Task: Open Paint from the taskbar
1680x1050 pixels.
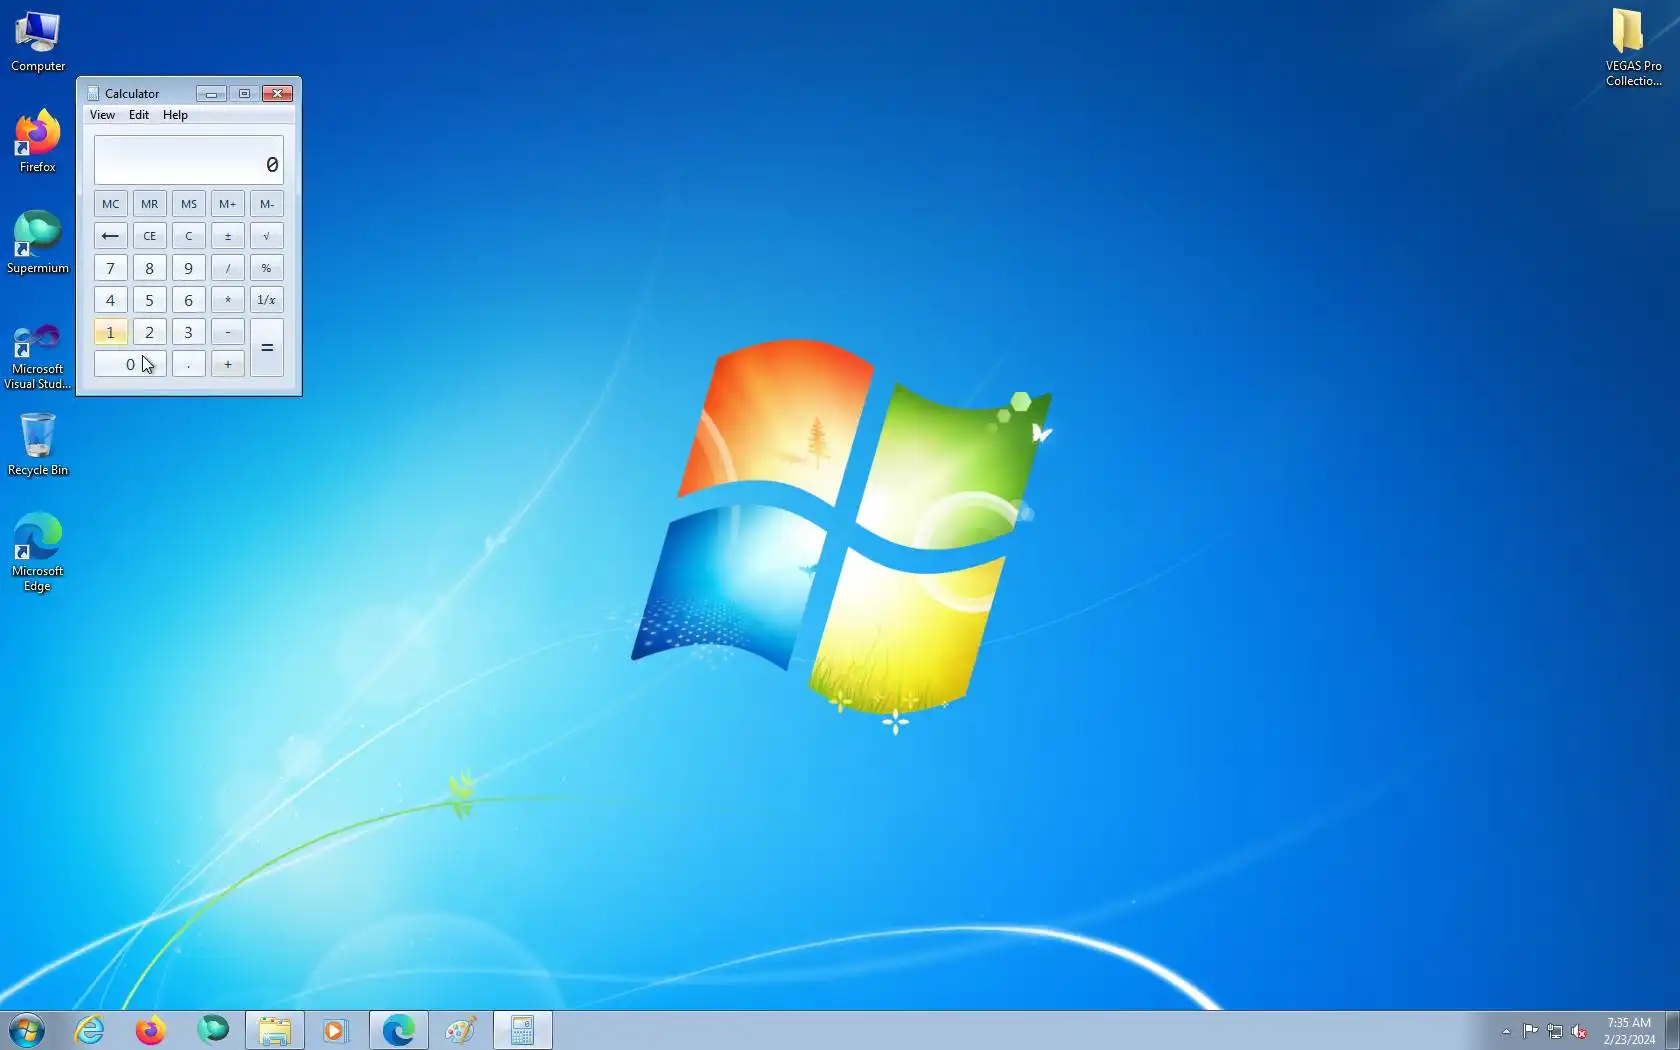Action: click(x=460, y=1030)
